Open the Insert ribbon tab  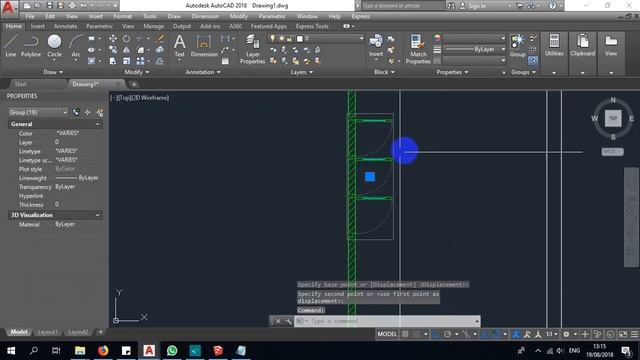[x=38, y=26]
